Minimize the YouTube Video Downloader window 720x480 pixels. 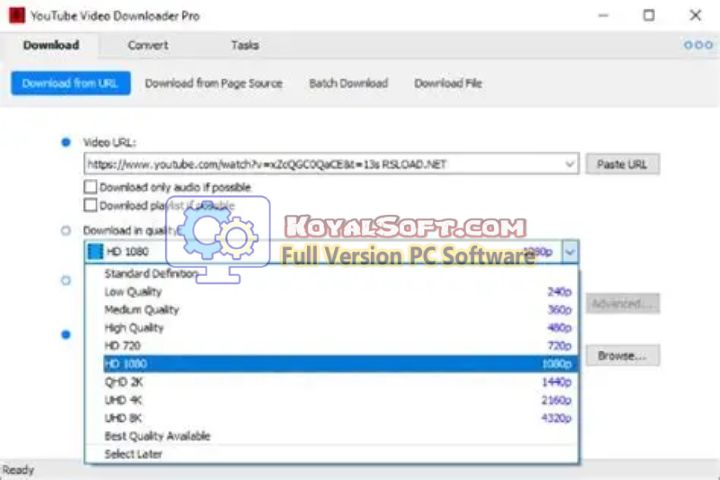click(x=603, y=15)
